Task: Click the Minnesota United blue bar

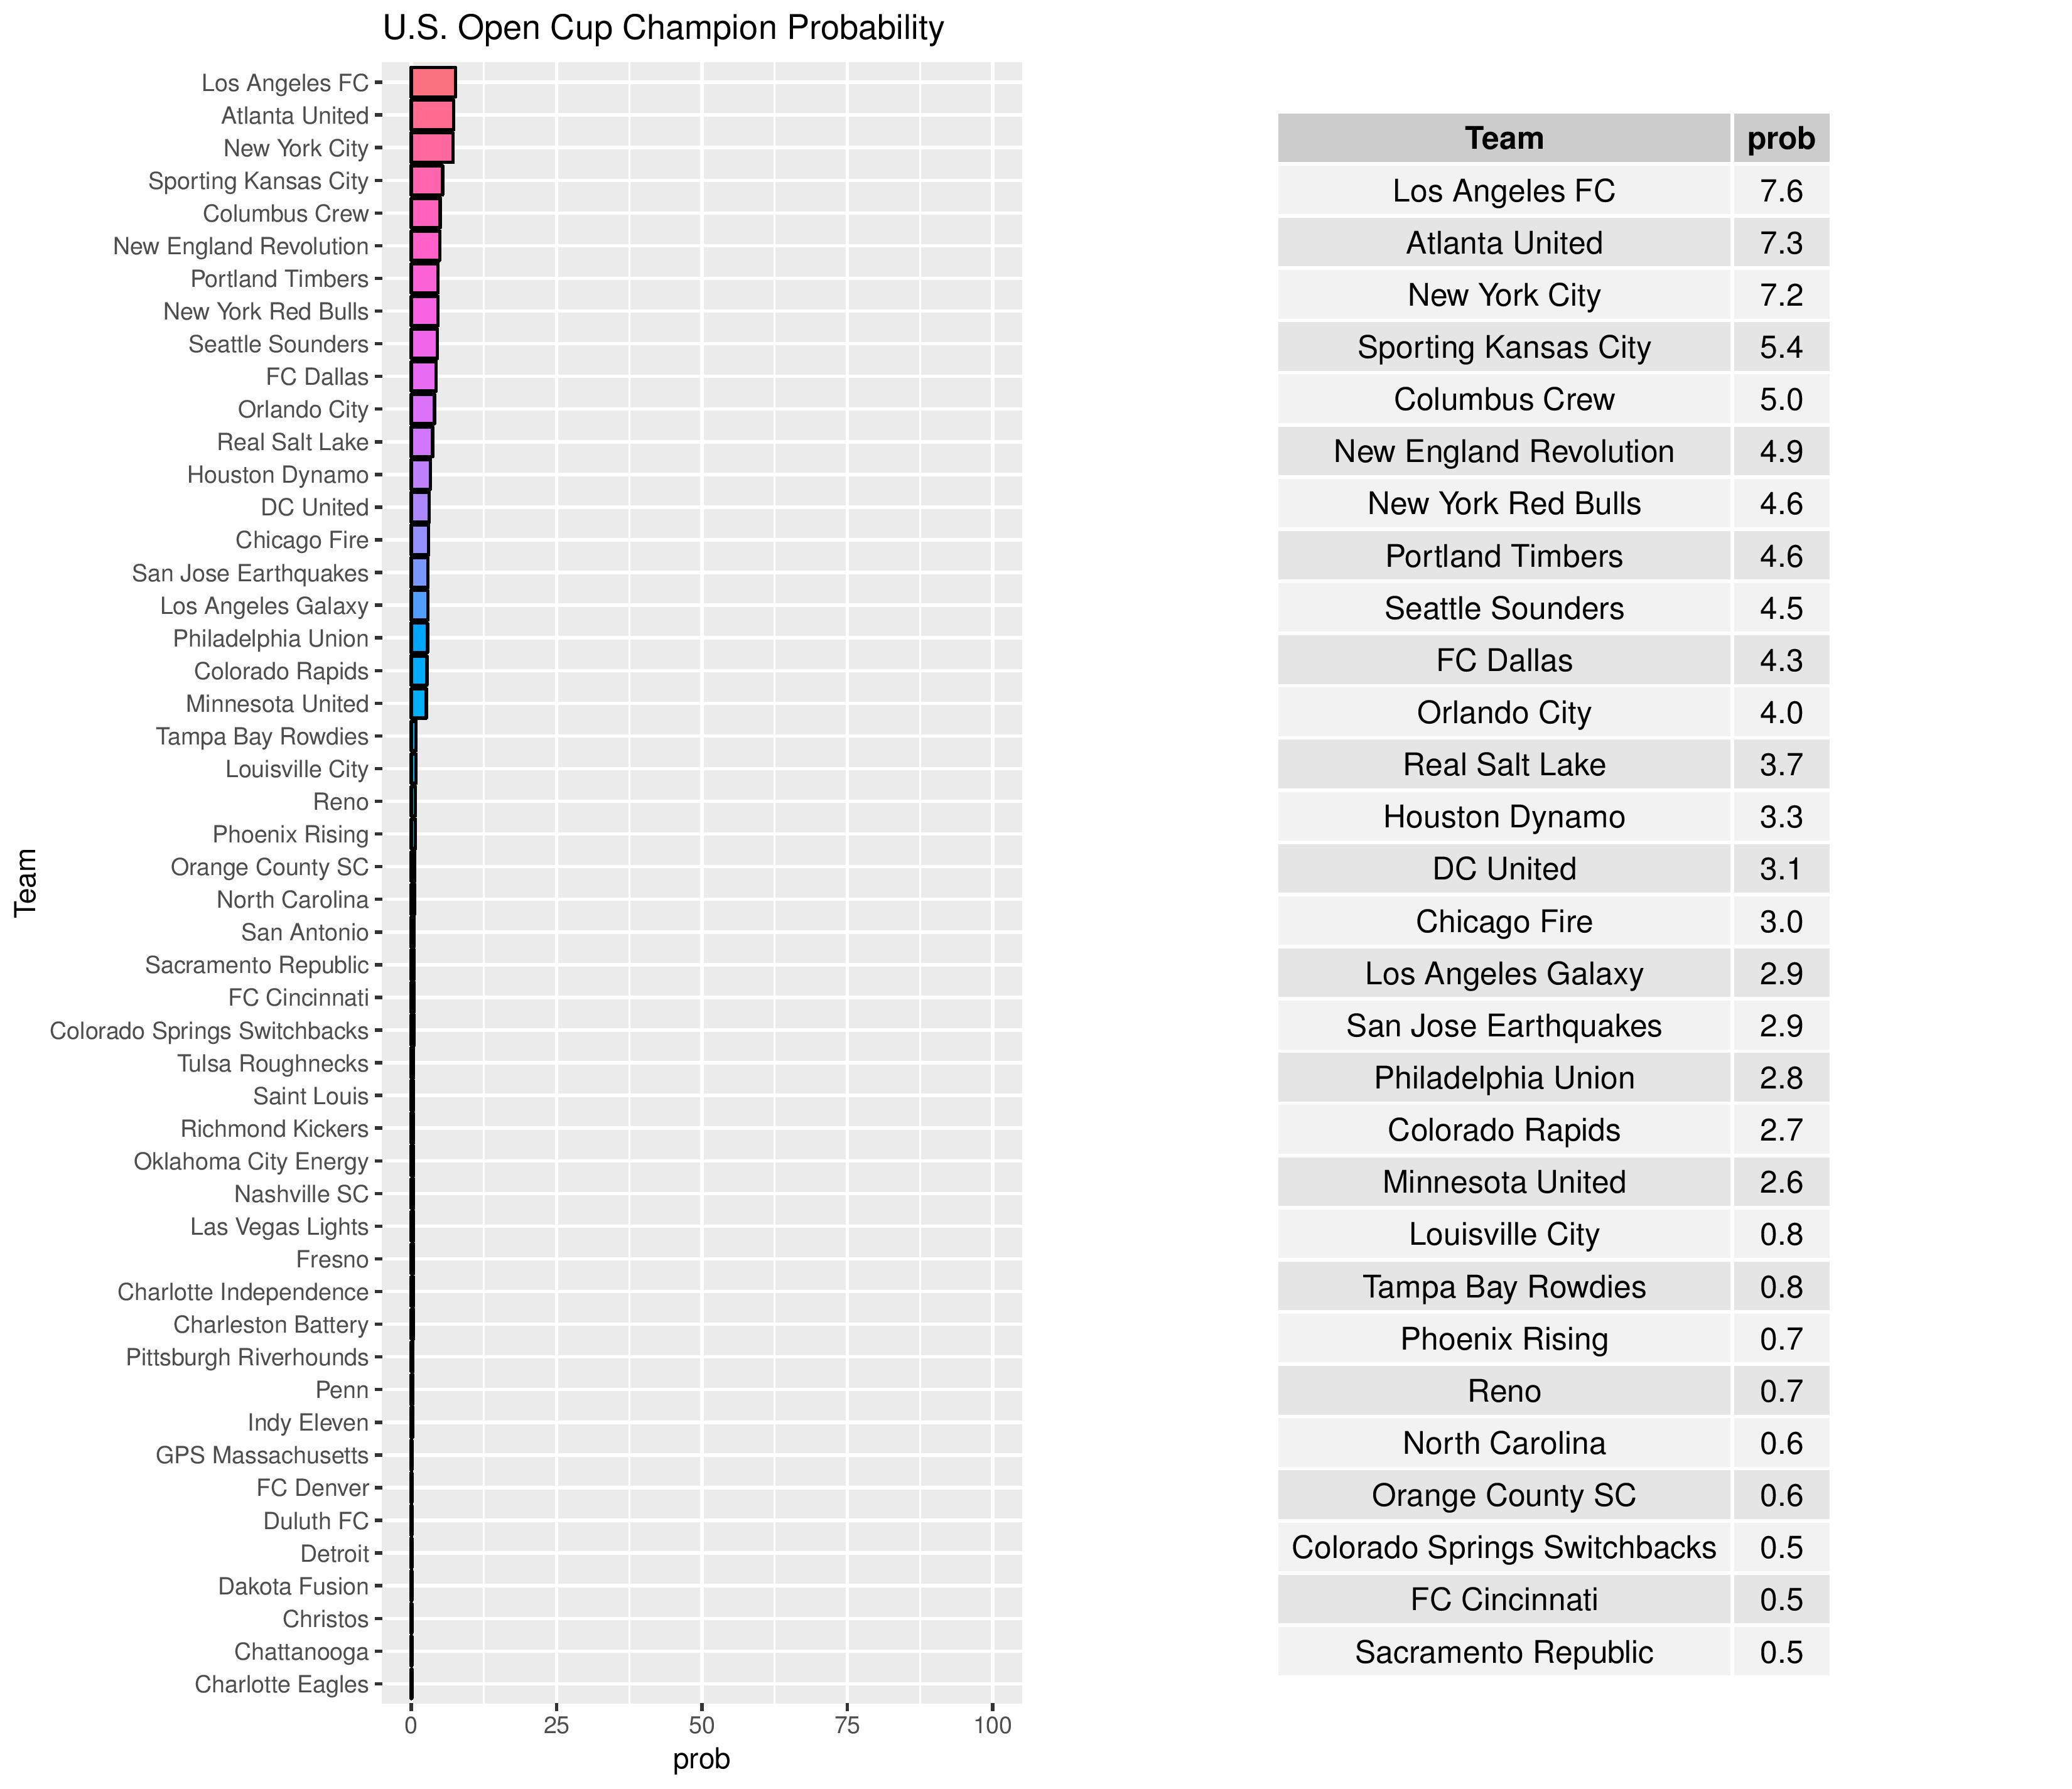Action: click(x=419, y=704)
